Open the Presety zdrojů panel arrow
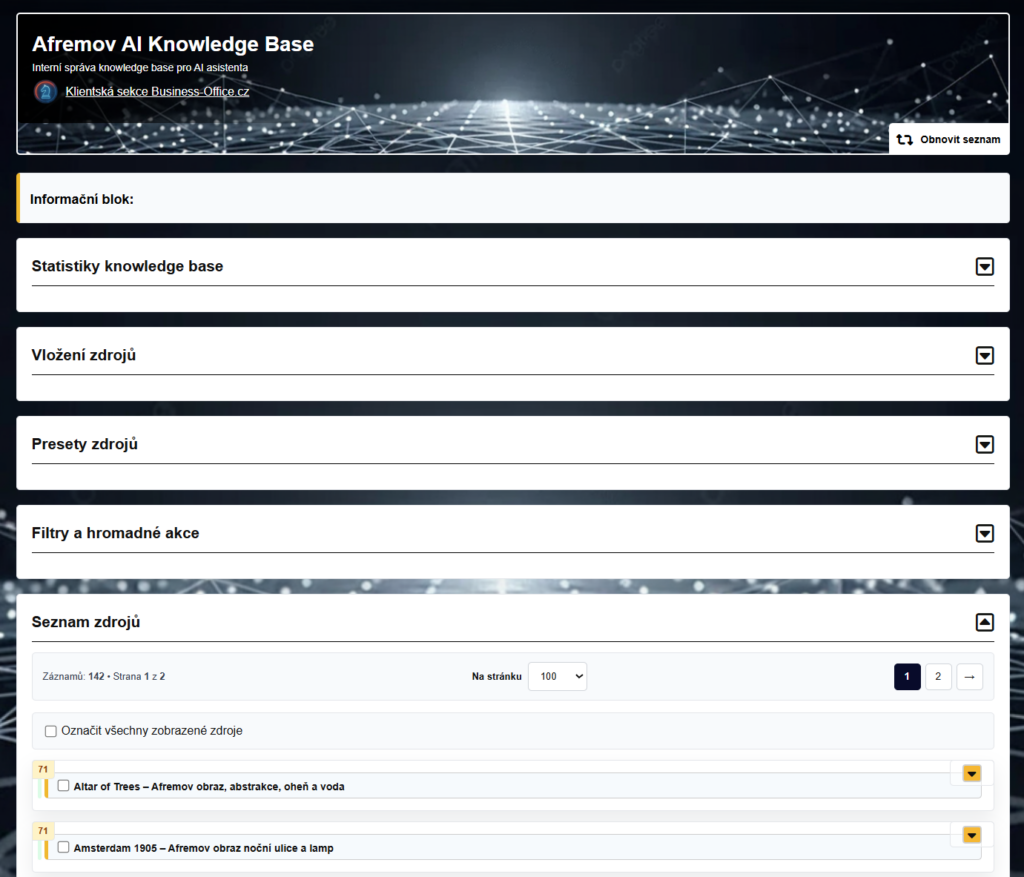The height and width of the screenshot is (877, 1024). [x=984, y=444]
